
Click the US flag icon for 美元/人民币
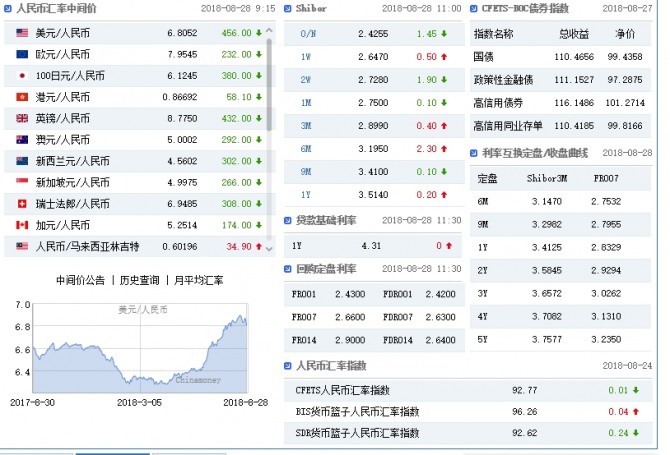(x=22, y=32)
